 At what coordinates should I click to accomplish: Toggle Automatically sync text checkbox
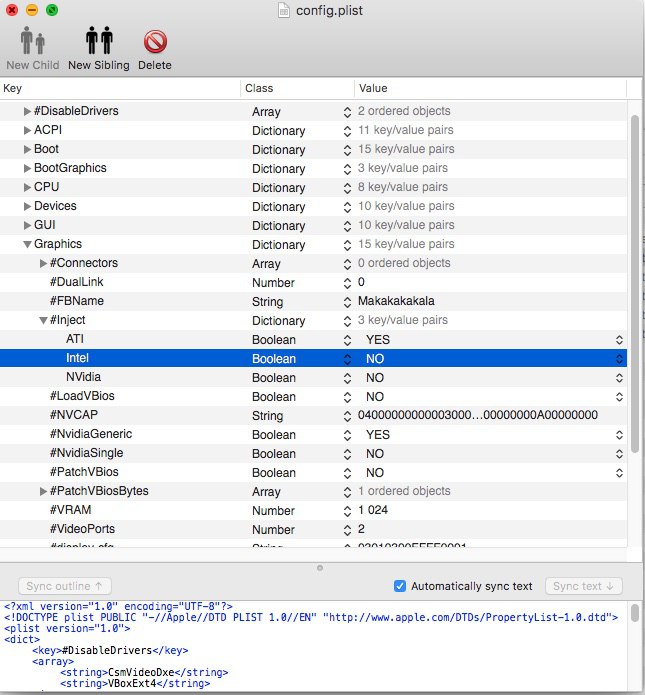click(x=399, y=586)
